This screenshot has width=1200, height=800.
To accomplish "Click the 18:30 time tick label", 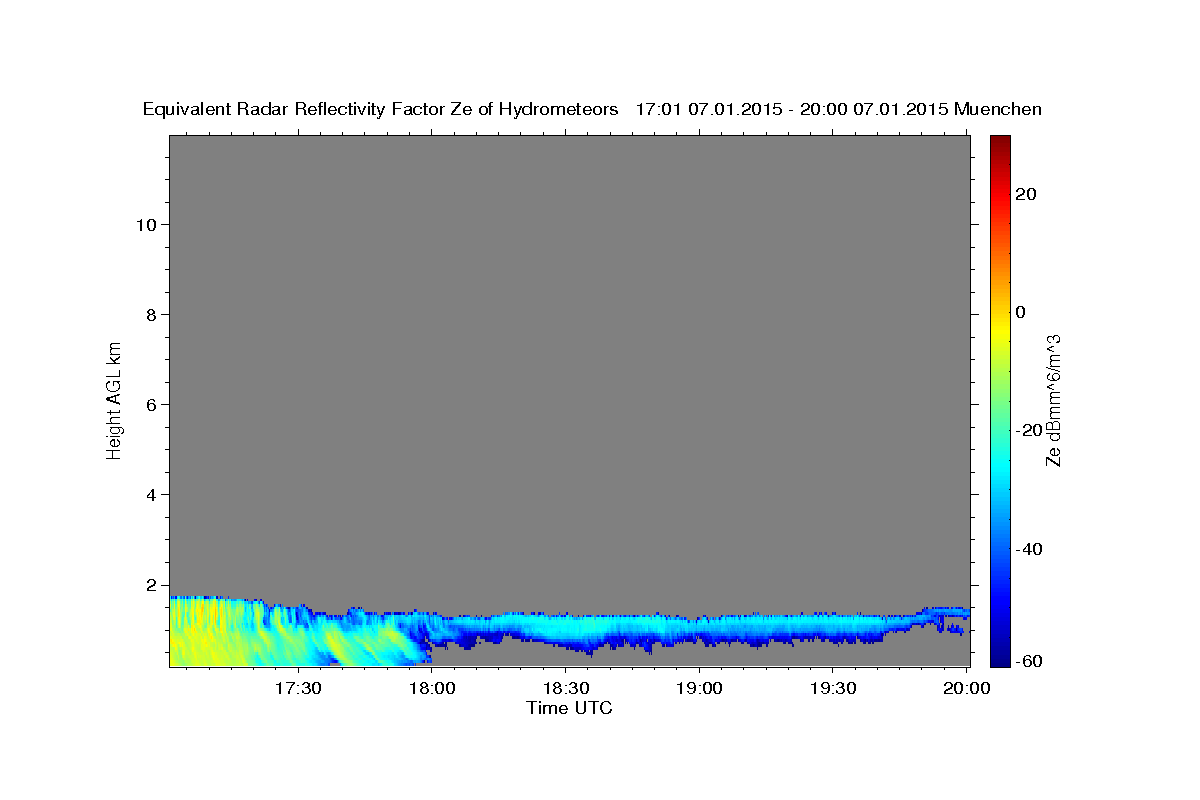I will (566, 688).
